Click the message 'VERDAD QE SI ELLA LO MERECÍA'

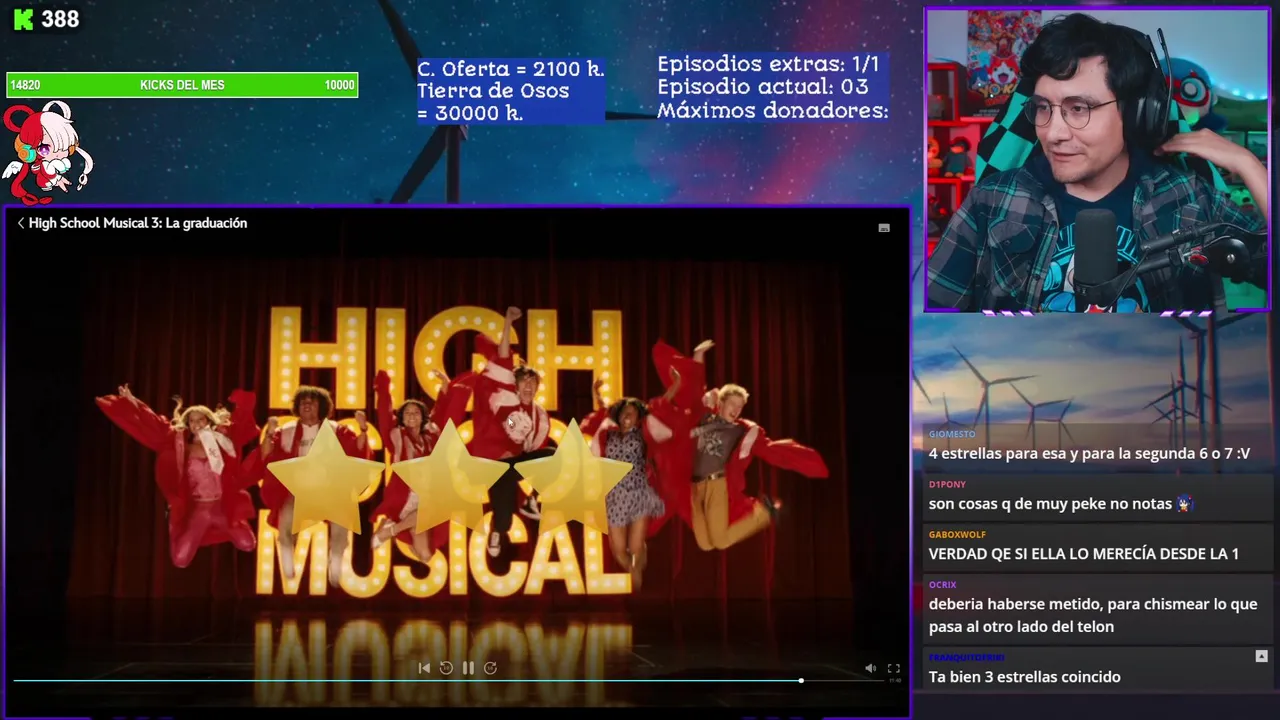click(x=1083, y=553)
